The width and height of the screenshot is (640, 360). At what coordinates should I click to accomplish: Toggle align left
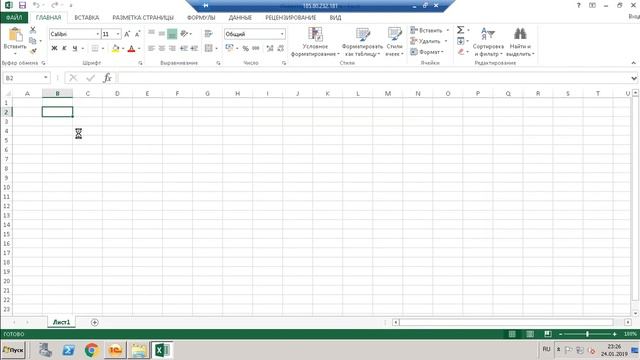[151, 49]
